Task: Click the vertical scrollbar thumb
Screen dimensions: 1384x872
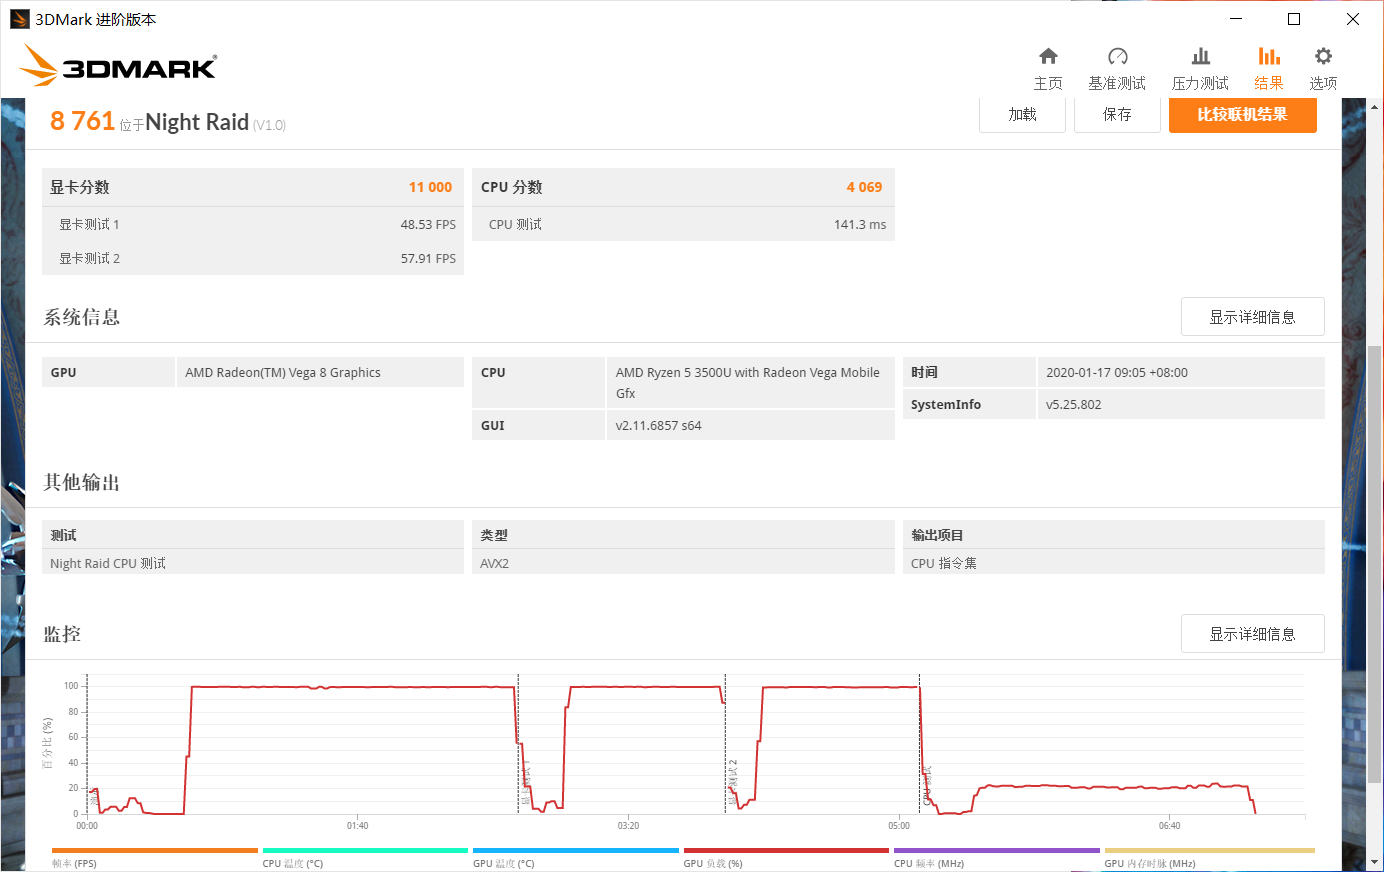Action: tap(1375, 560)
